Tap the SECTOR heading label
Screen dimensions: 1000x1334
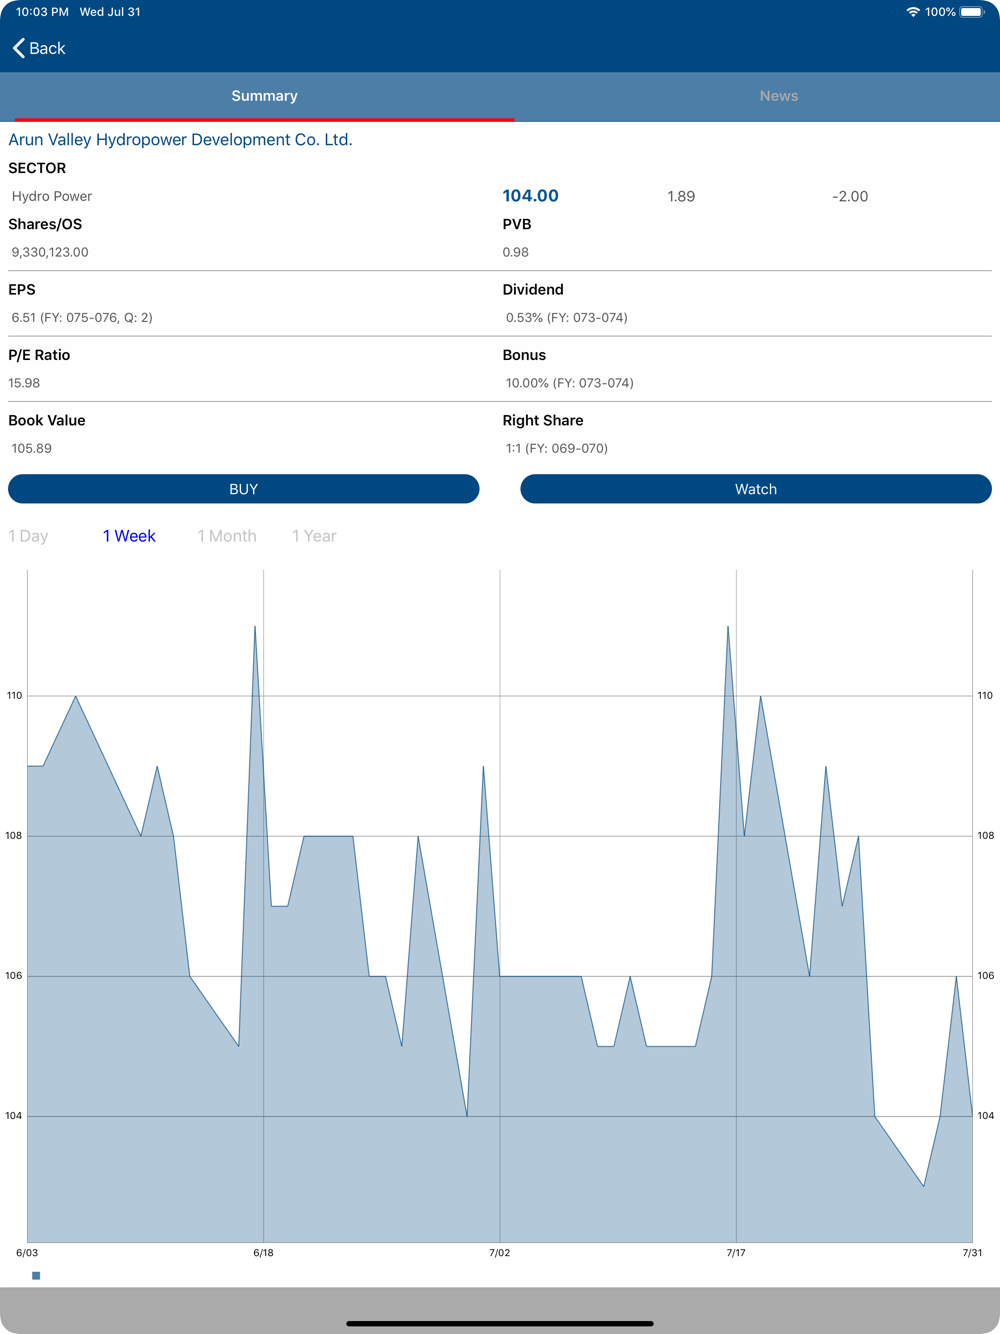click(37, 168)
